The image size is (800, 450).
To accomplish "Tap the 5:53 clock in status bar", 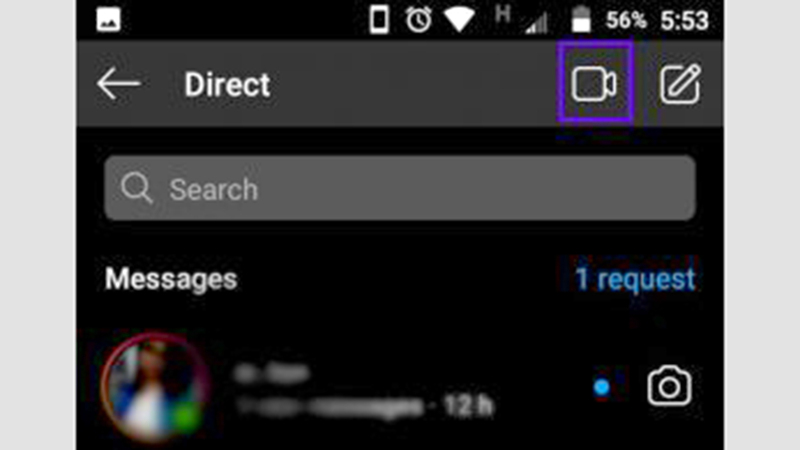I will point(684,21).
